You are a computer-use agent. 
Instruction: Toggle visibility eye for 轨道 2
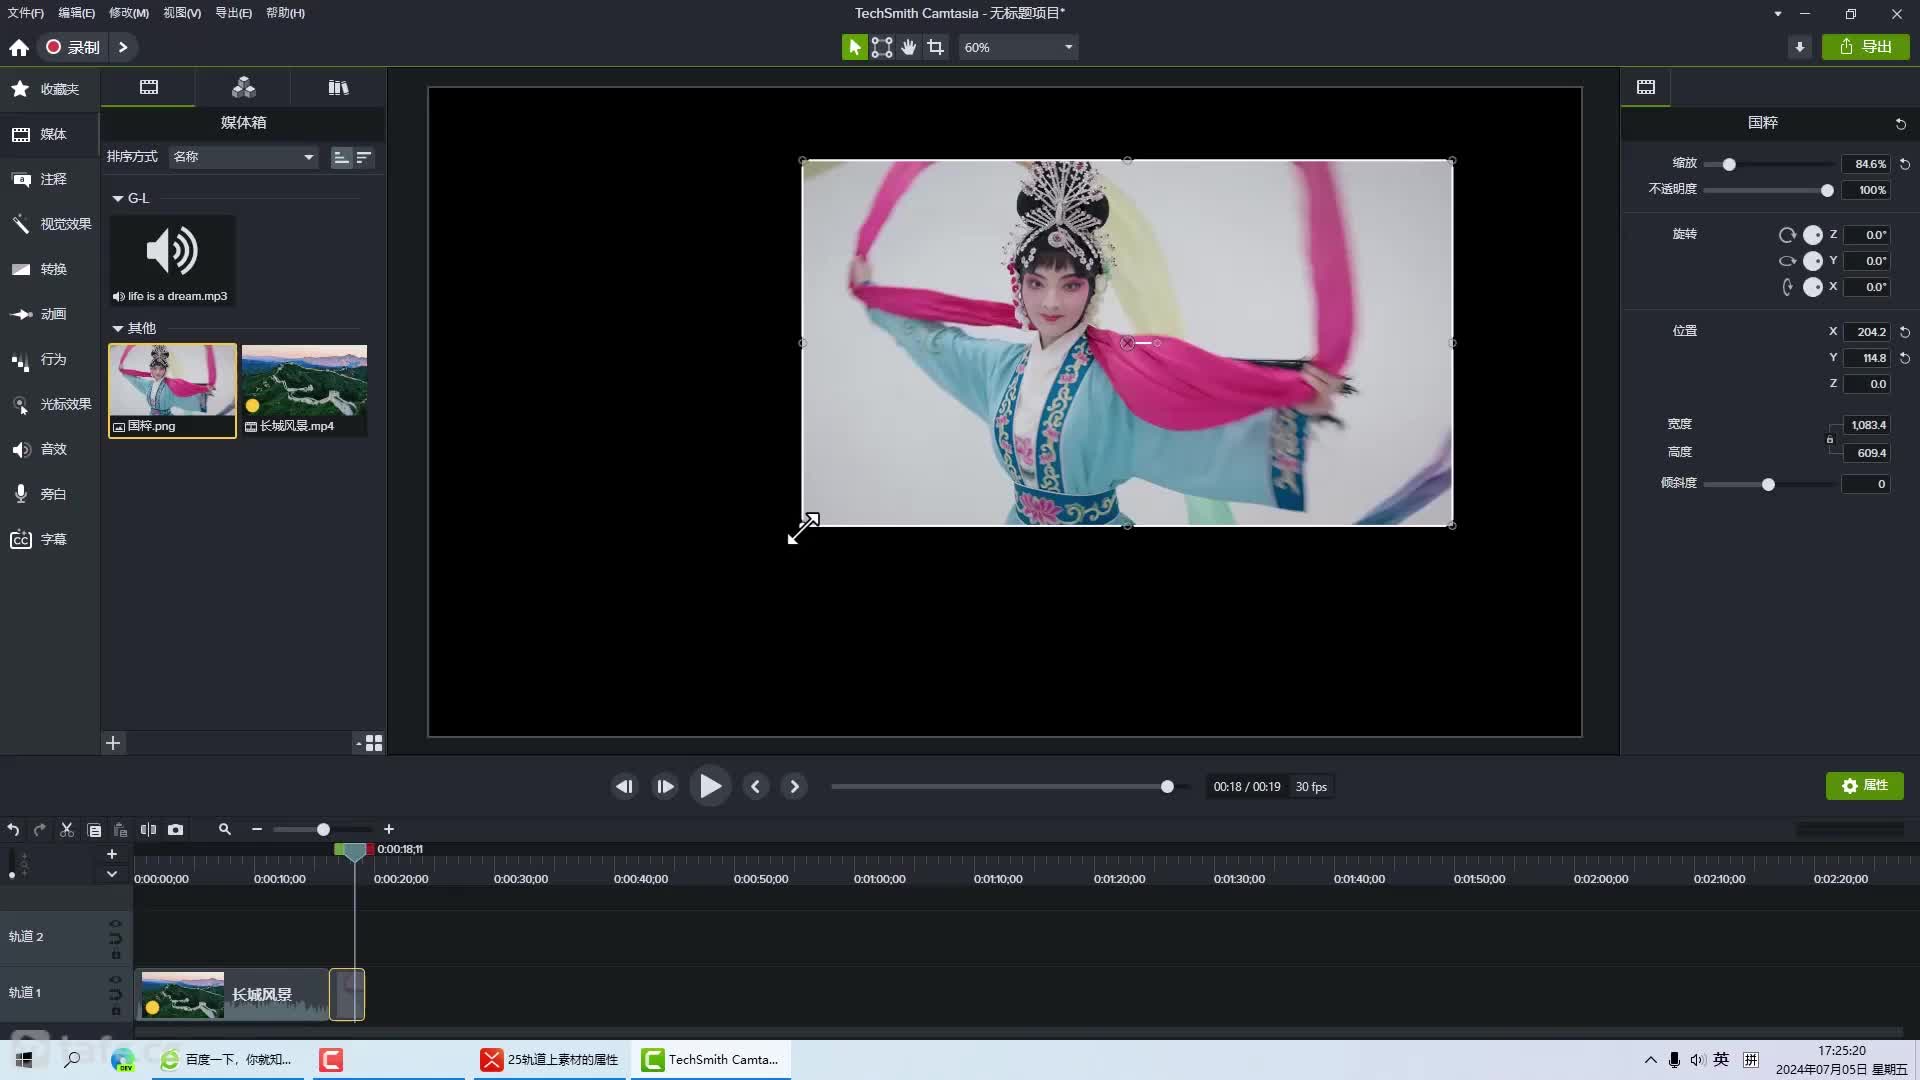click(x=115, y=924)
